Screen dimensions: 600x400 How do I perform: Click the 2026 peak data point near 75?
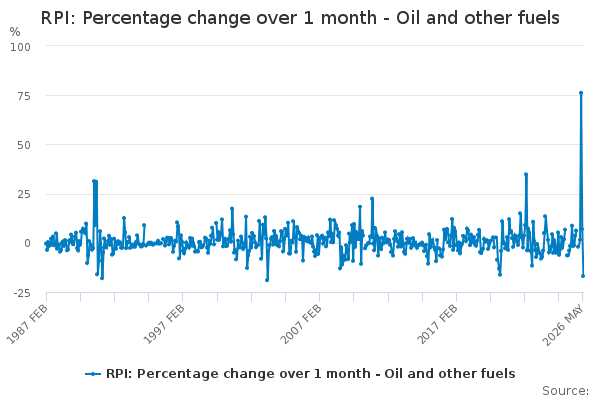coord(581,93)
